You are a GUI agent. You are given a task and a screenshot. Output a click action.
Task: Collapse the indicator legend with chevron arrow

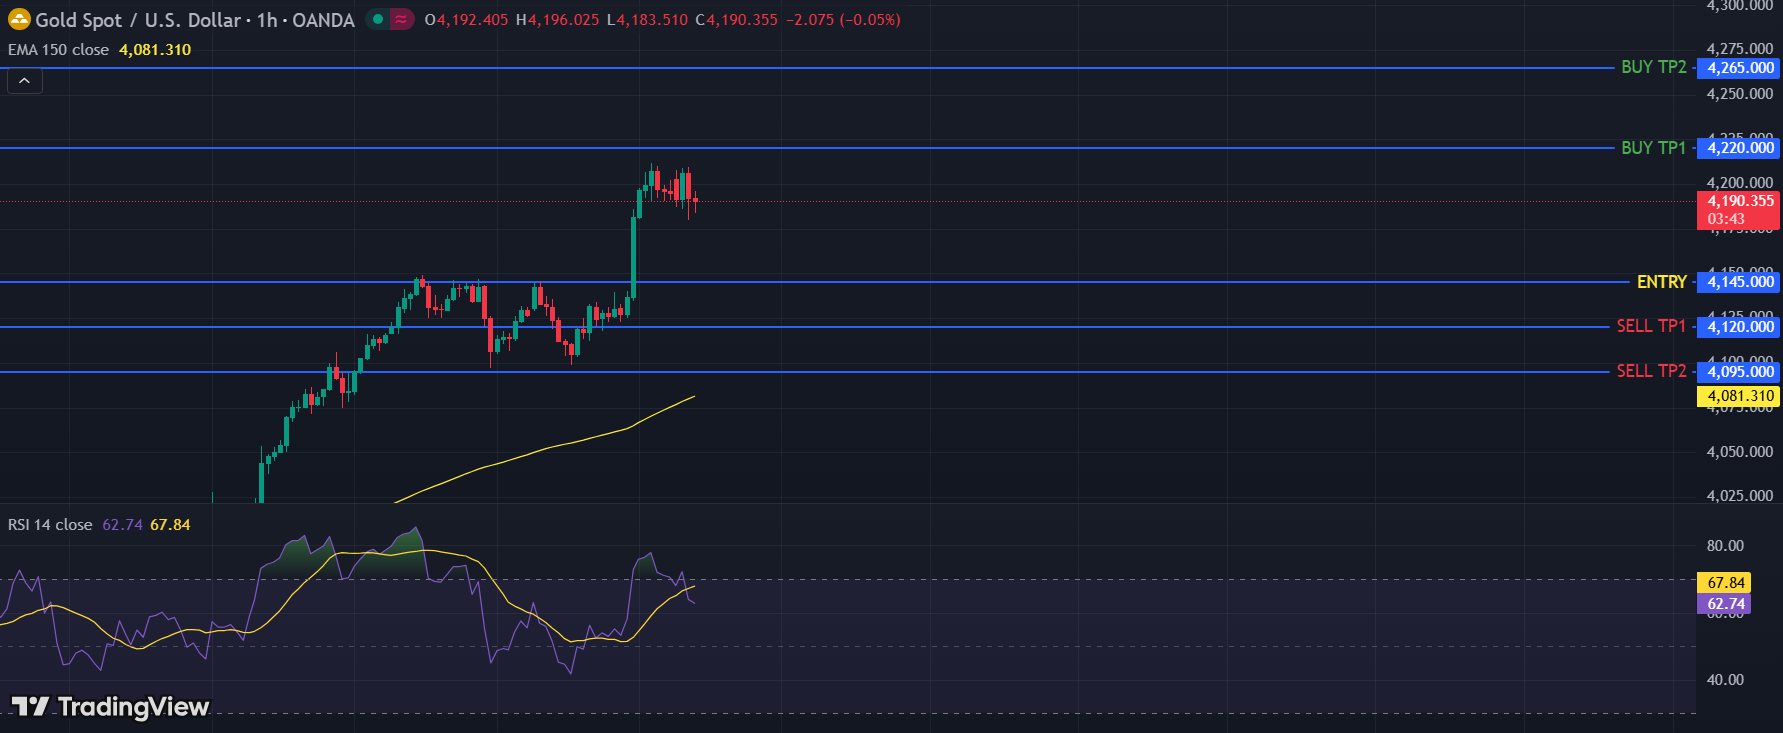coord(25,81)
